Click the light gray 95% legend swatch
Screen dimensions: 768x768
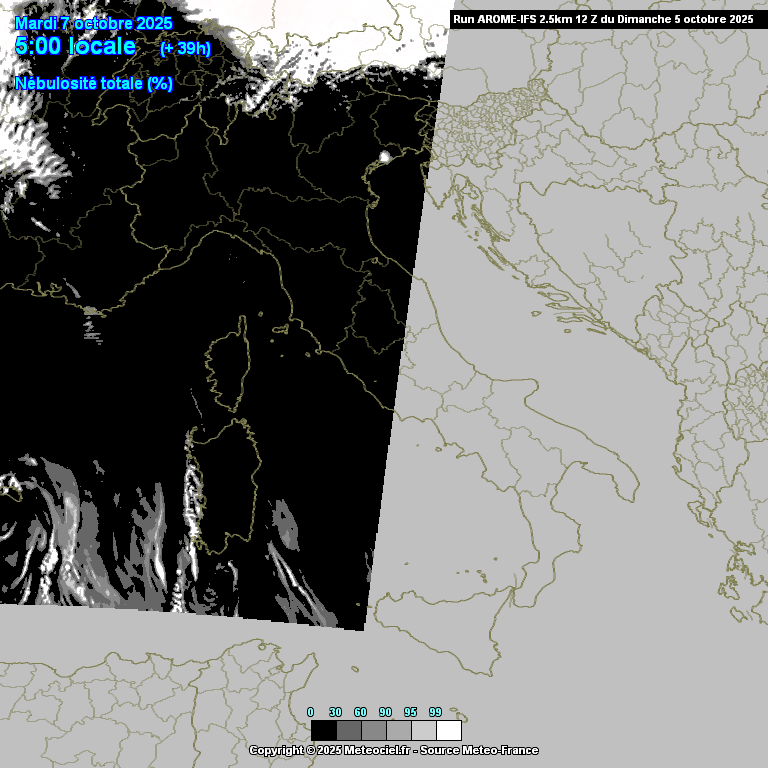tap(424, 730)
